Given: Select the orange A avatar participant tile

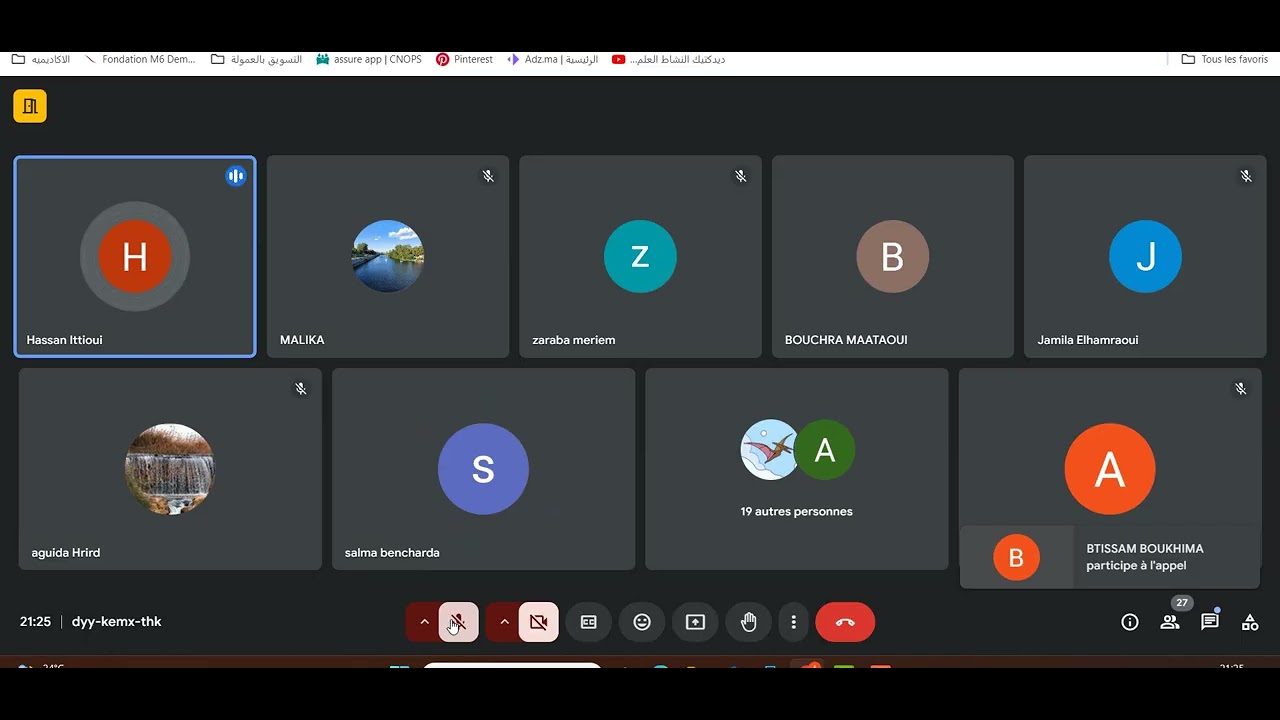Looking at the screenshot, I should click(x=1110, y=469).
